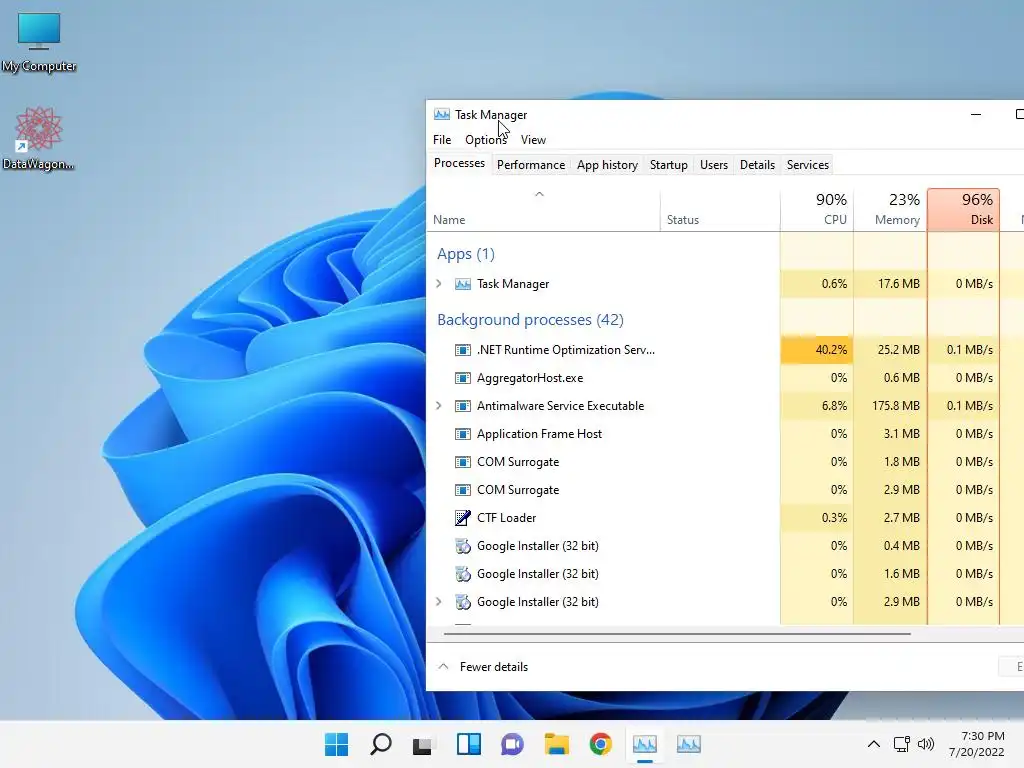Select the Apps (1) group header
This screenshot has height=768, width=1024.
click(x=466, y=254)
